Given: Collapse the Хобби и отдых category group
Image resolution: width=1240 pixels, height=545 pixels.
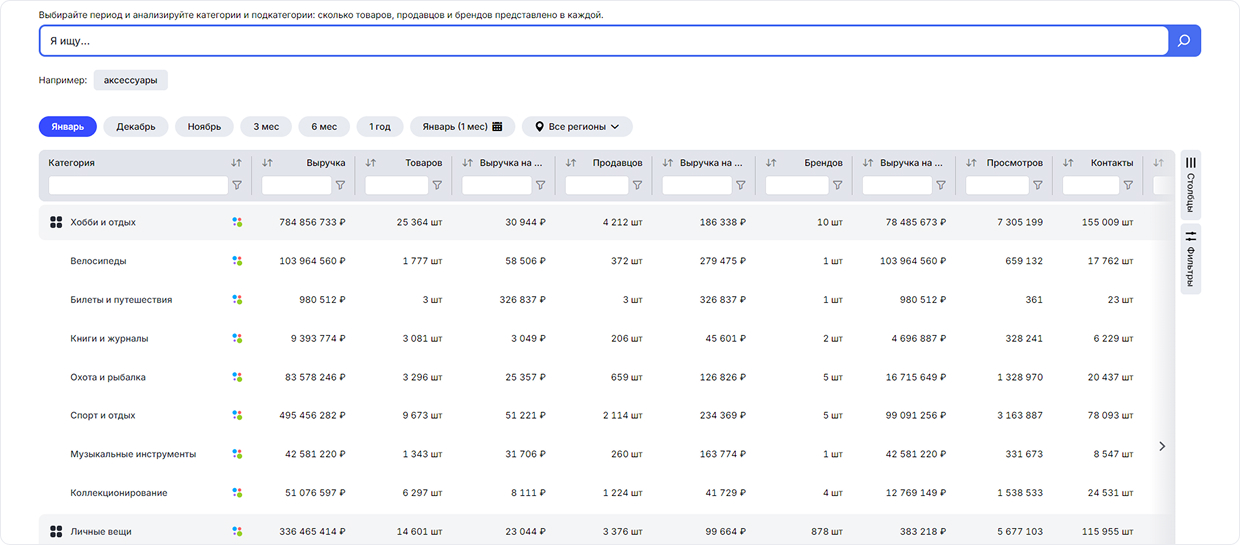Looking at the screenshot, I should pyautogui.click(x=56, y=222).
